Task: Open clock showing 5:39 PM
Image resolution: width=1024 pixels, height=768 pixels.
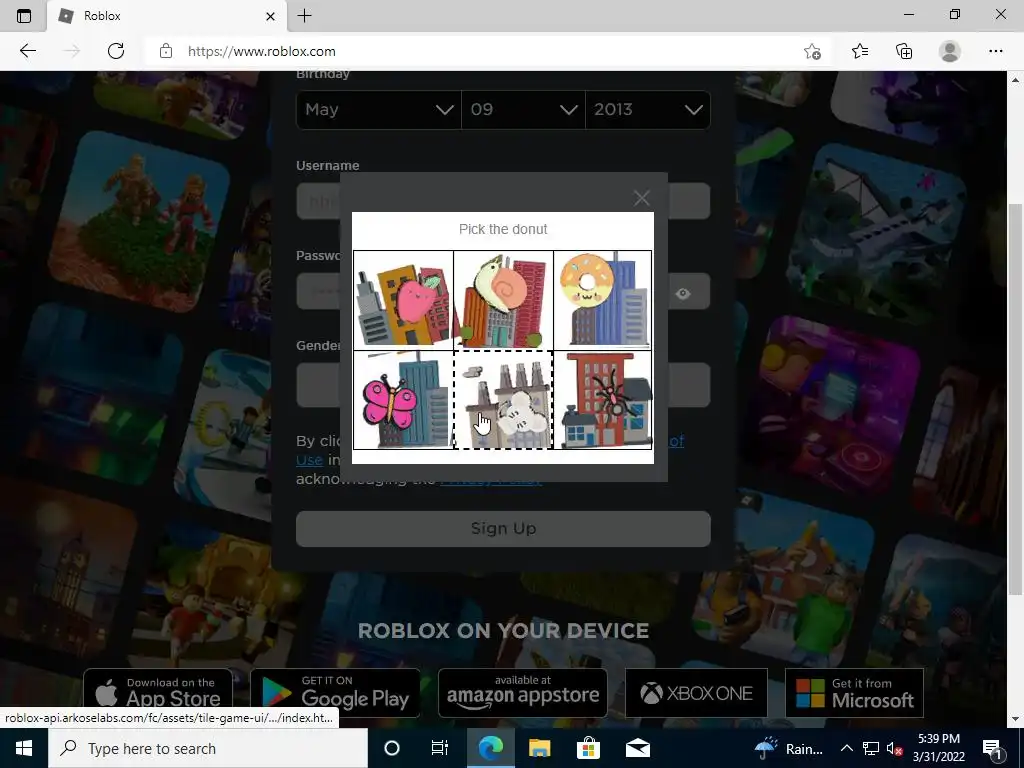Action: coord(938,748)
